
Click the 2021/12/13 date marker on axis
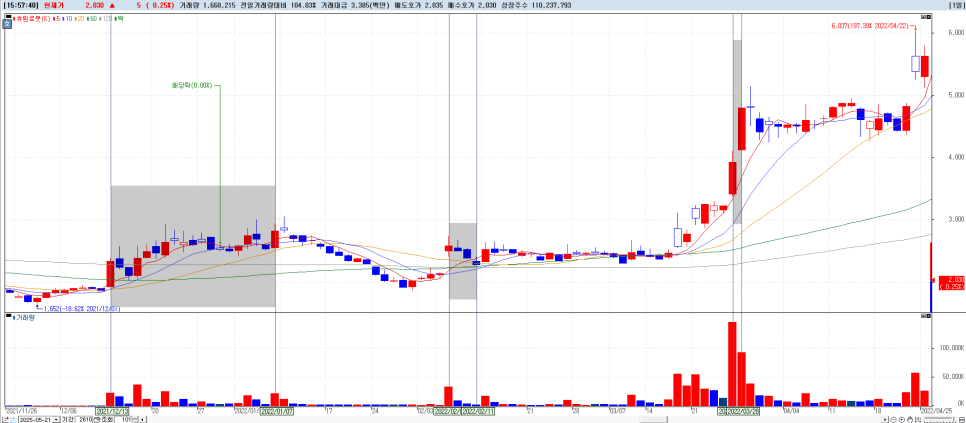[112, 411]
